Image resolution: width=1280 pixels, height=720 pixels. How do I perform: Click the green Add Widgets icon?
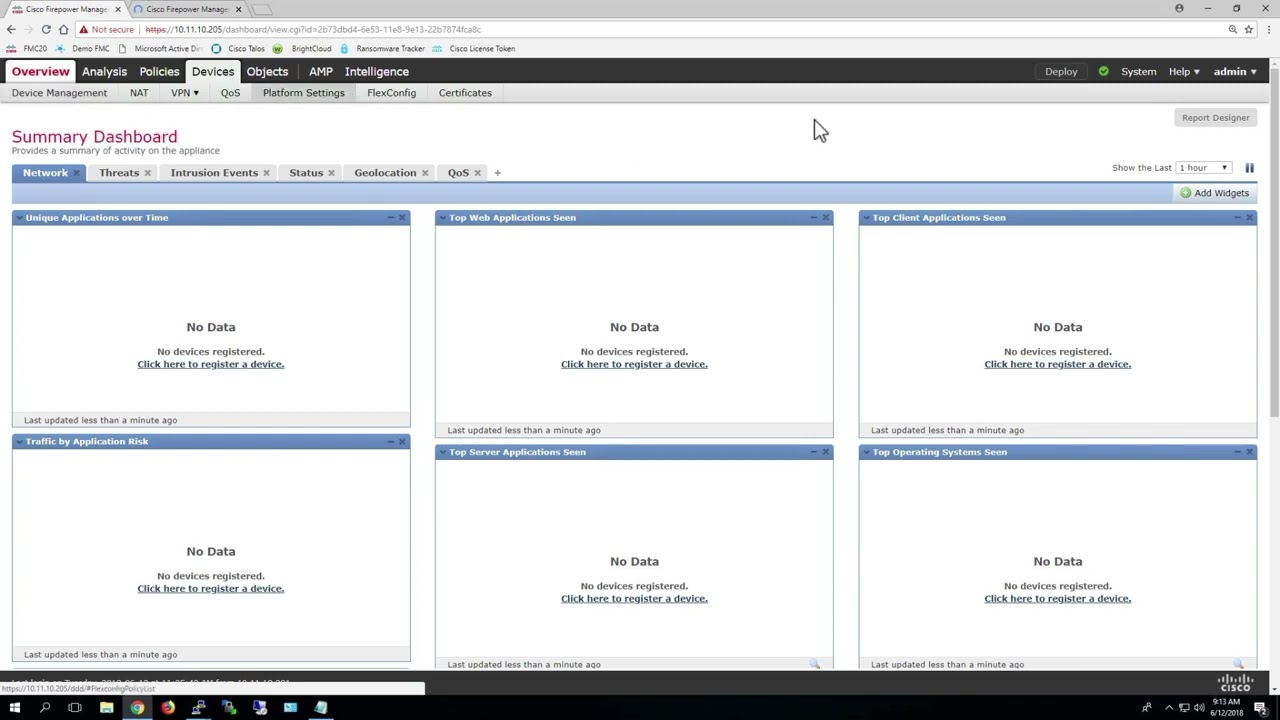click(x=1185, y=193)
